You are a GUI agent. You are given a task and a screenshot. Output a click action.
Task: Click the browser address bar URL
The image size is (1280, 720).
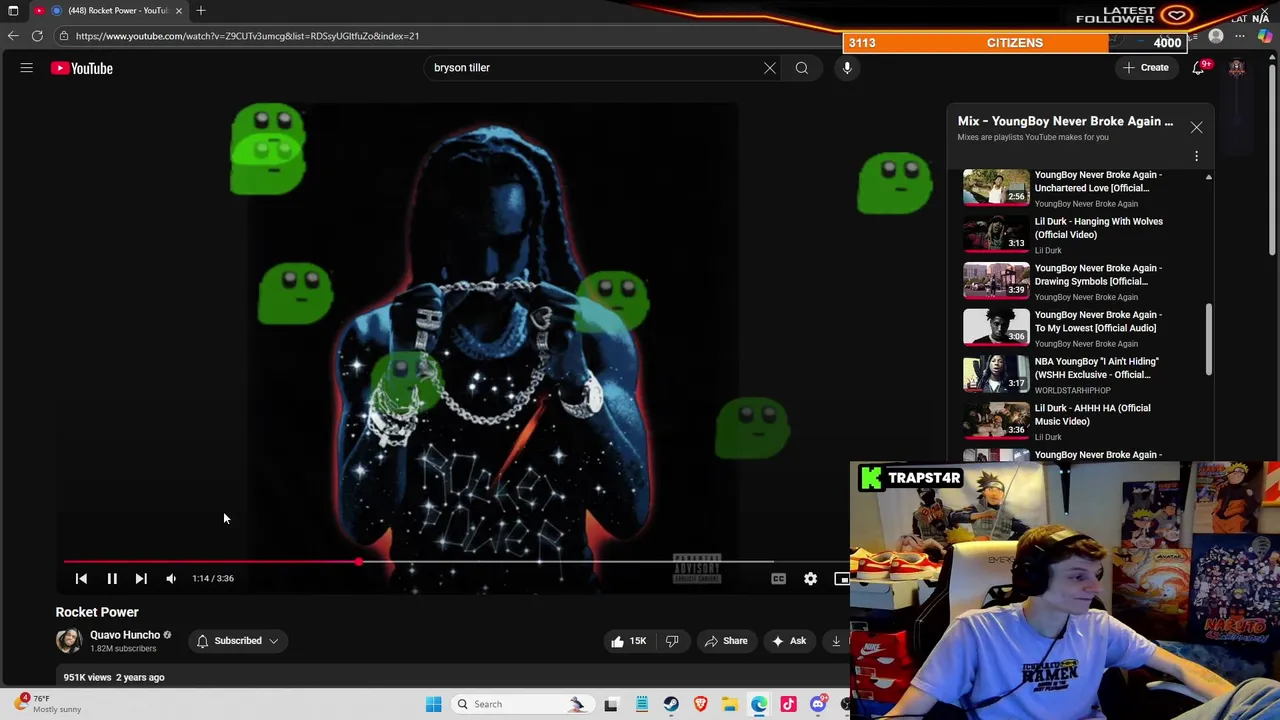pos(247,36)
